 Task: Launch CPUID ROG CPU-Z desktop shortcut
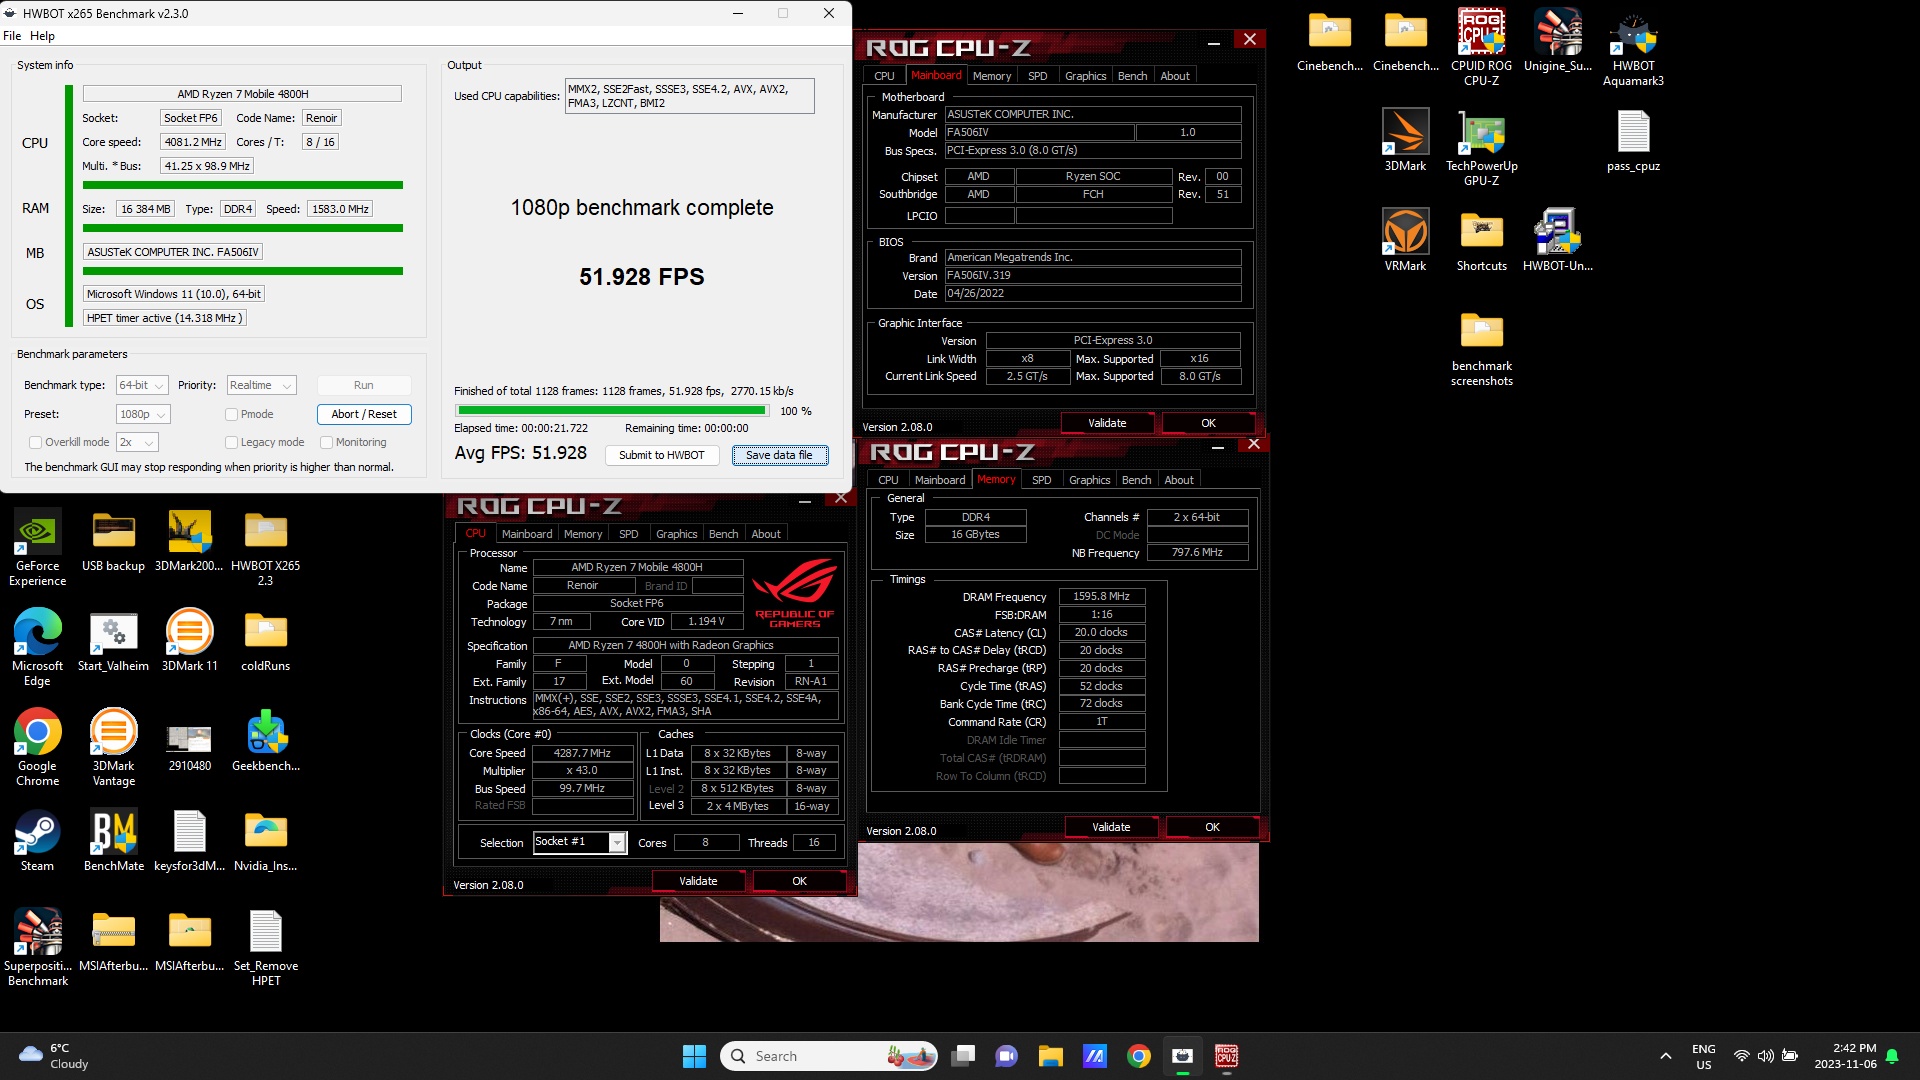[x=1481, y=46]
